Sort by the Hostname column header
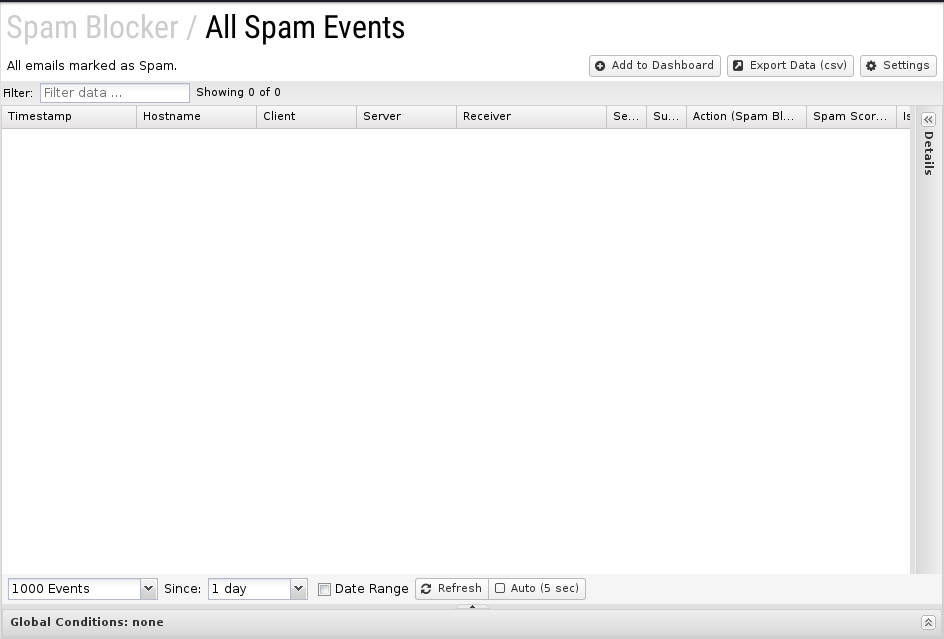The width and height of the screenshot is (944, 639). 196,117
